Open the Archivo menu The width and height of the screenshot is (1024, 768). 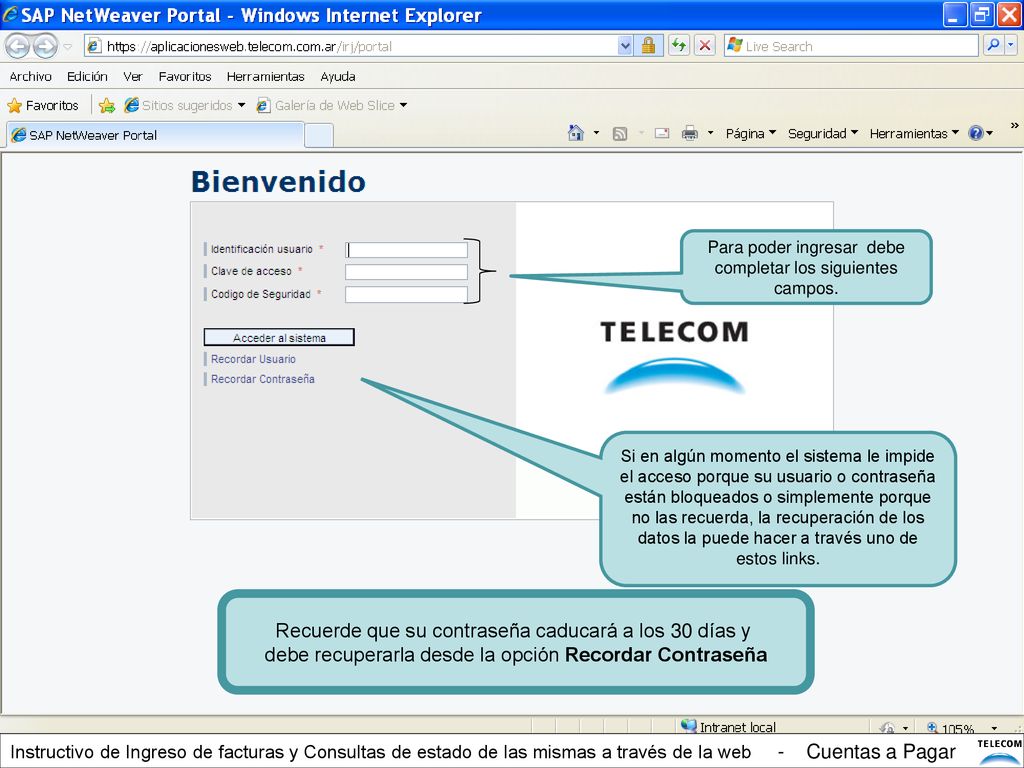30,76
